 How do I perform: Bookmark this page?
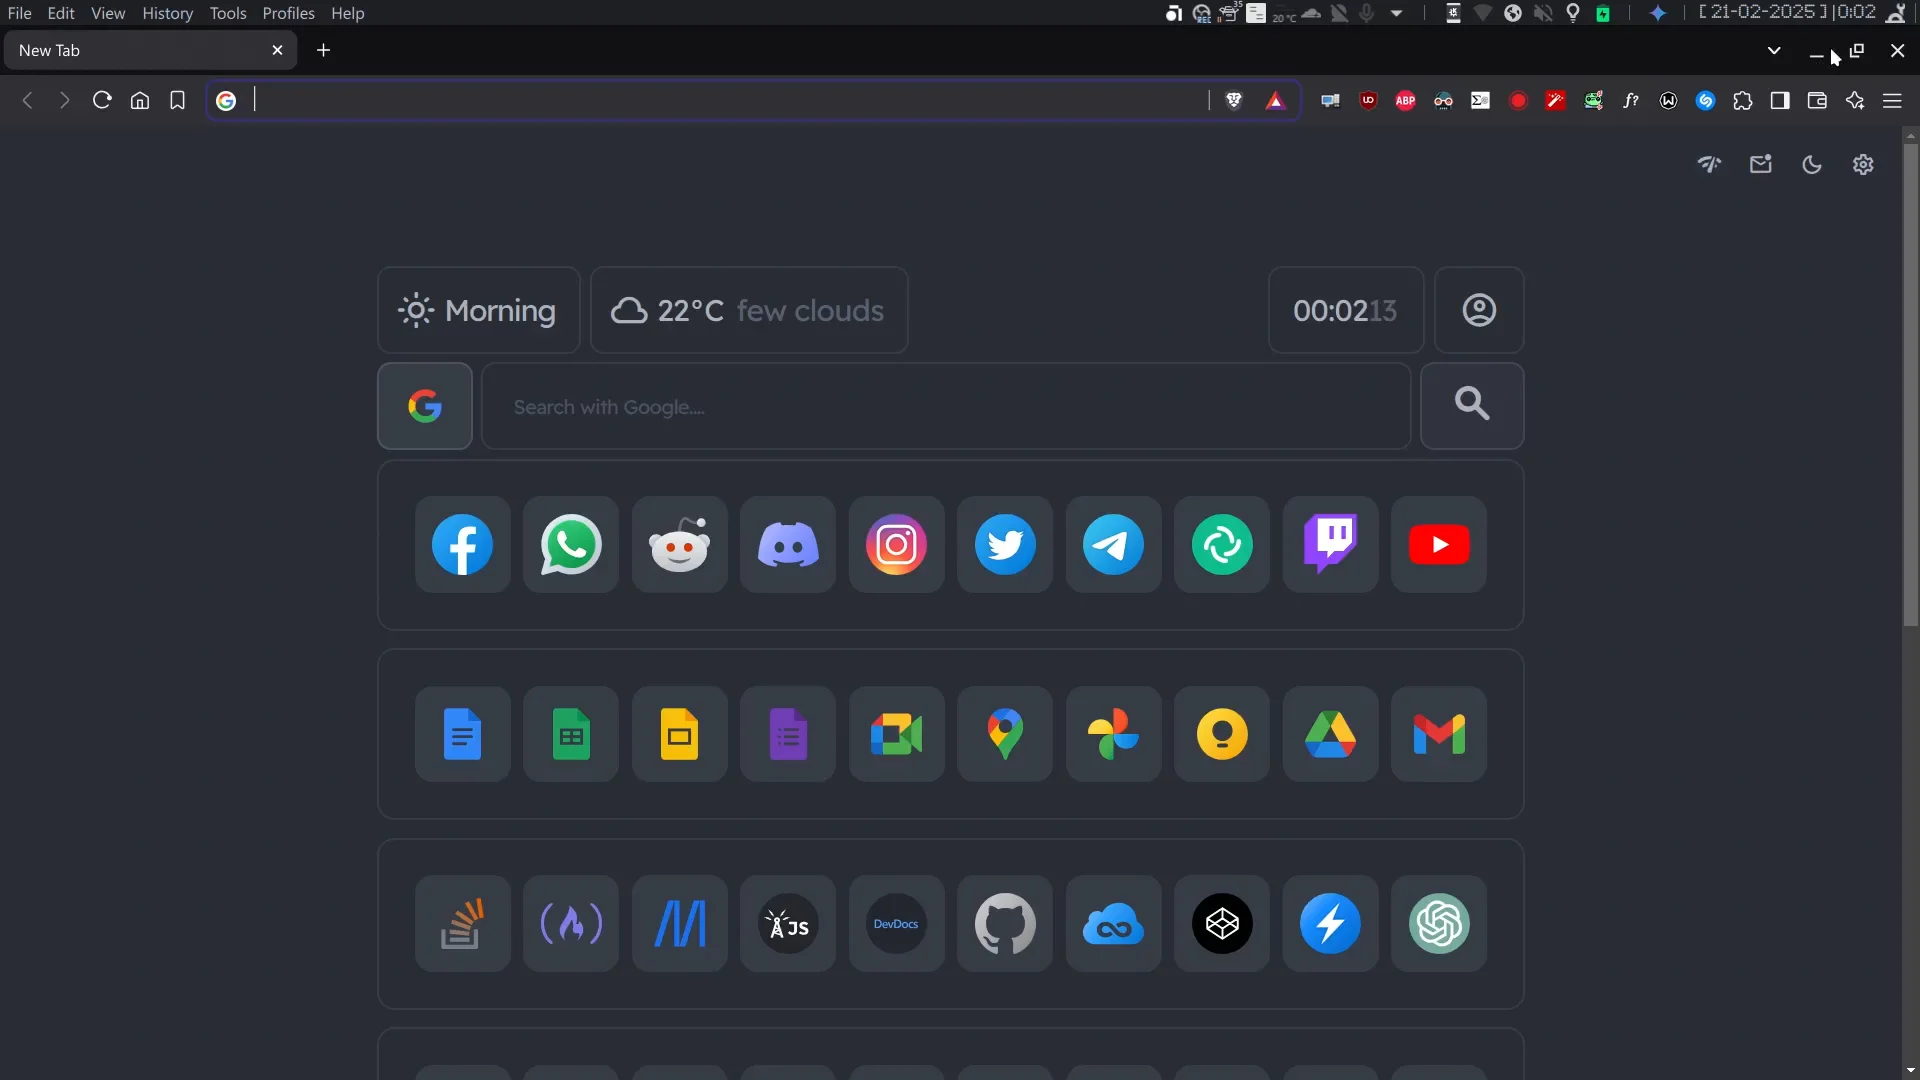click(x=177, y=100)
